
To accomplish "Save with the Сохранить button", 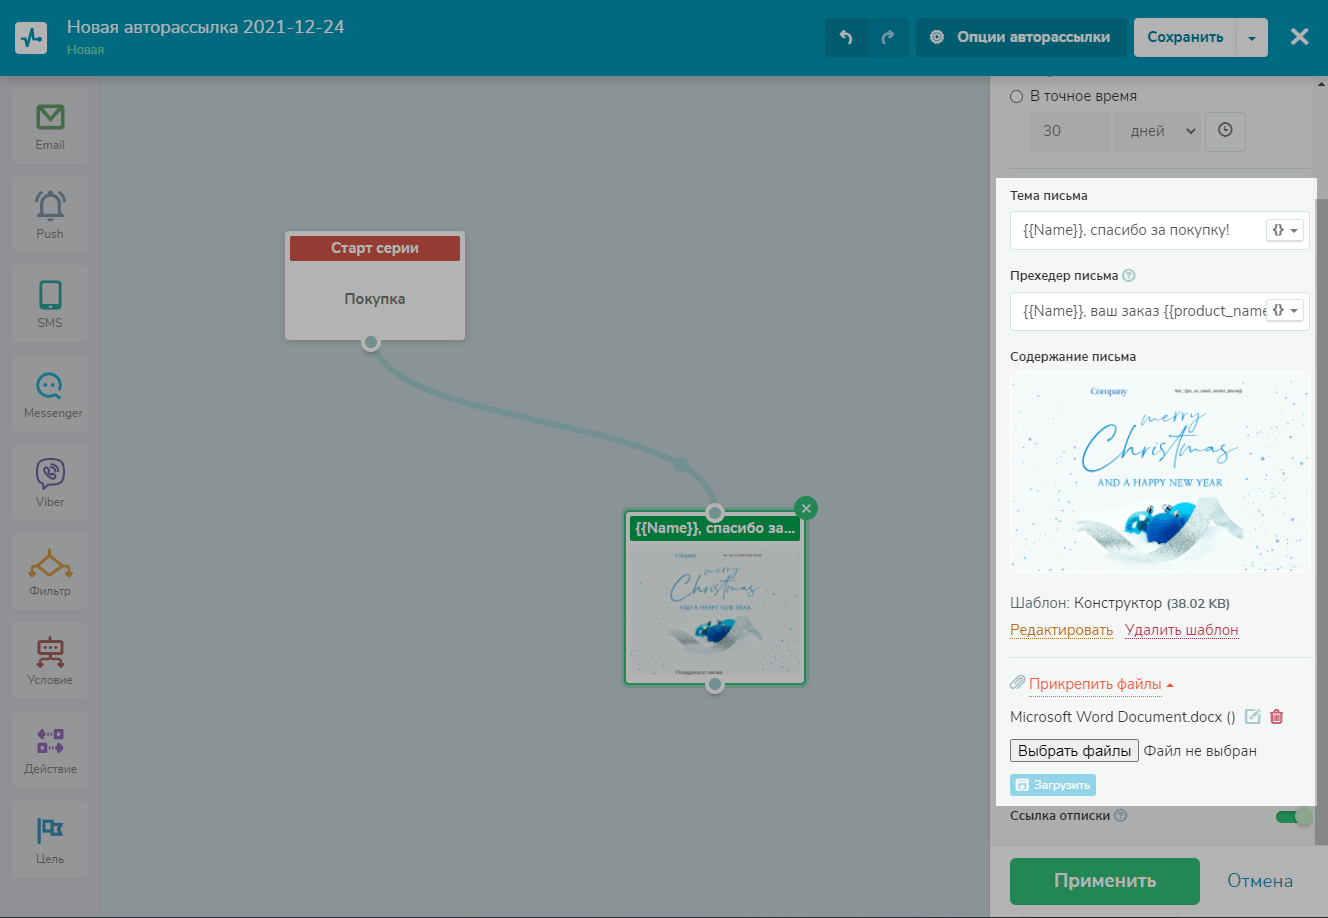I will tap(1185, 37).
